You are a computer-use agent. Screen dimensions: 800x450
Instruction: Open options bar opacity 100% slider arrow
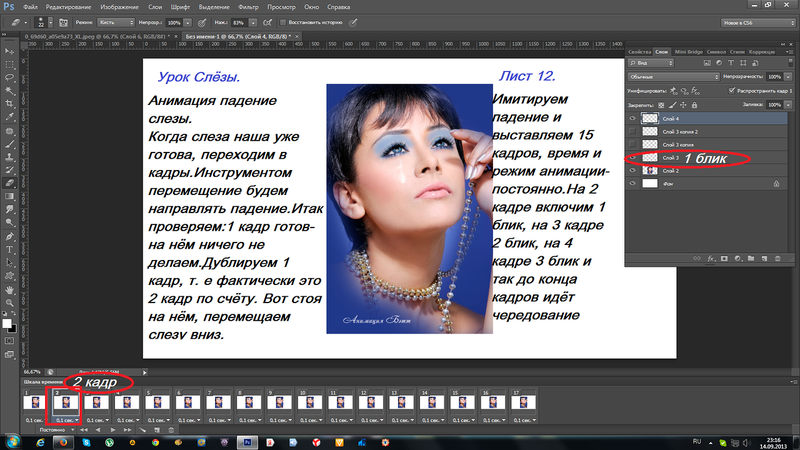[x=187, y=23]
